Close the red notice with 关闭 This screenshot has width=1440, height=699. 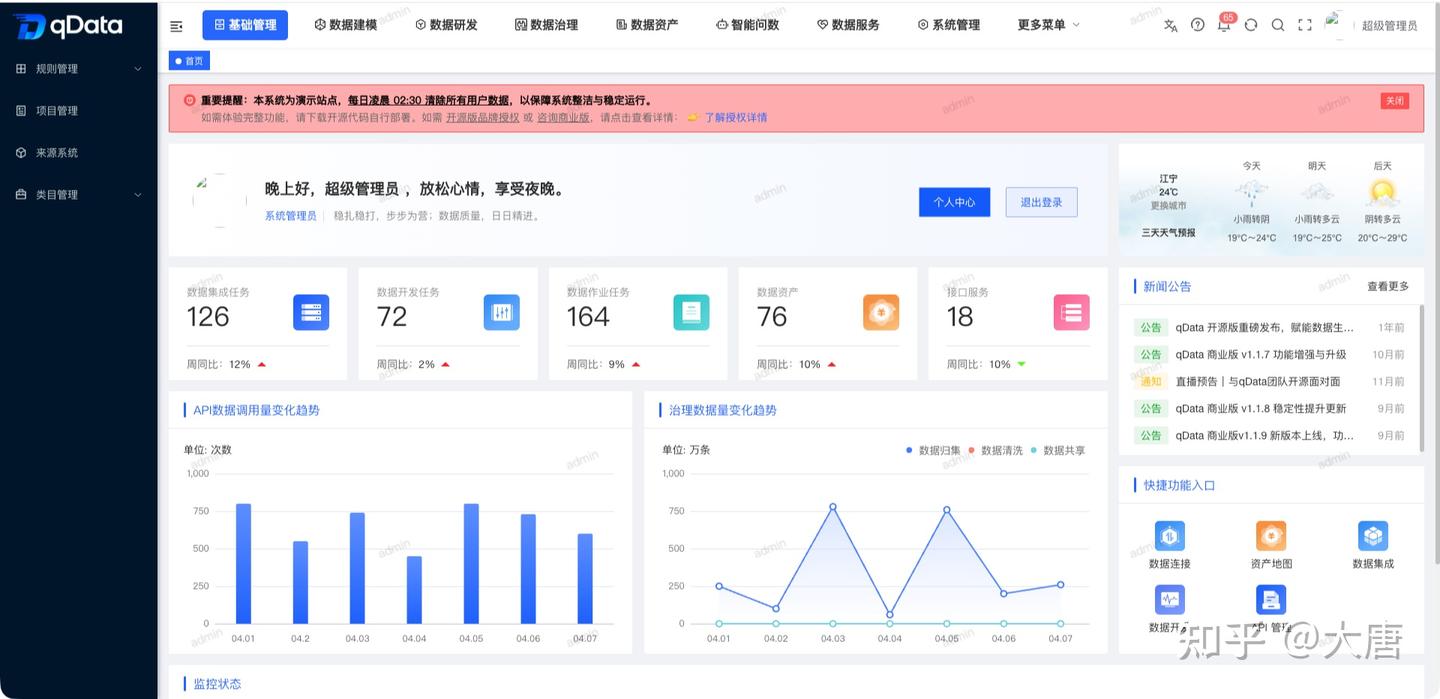pyautogui.click(x=1395, y=100)
